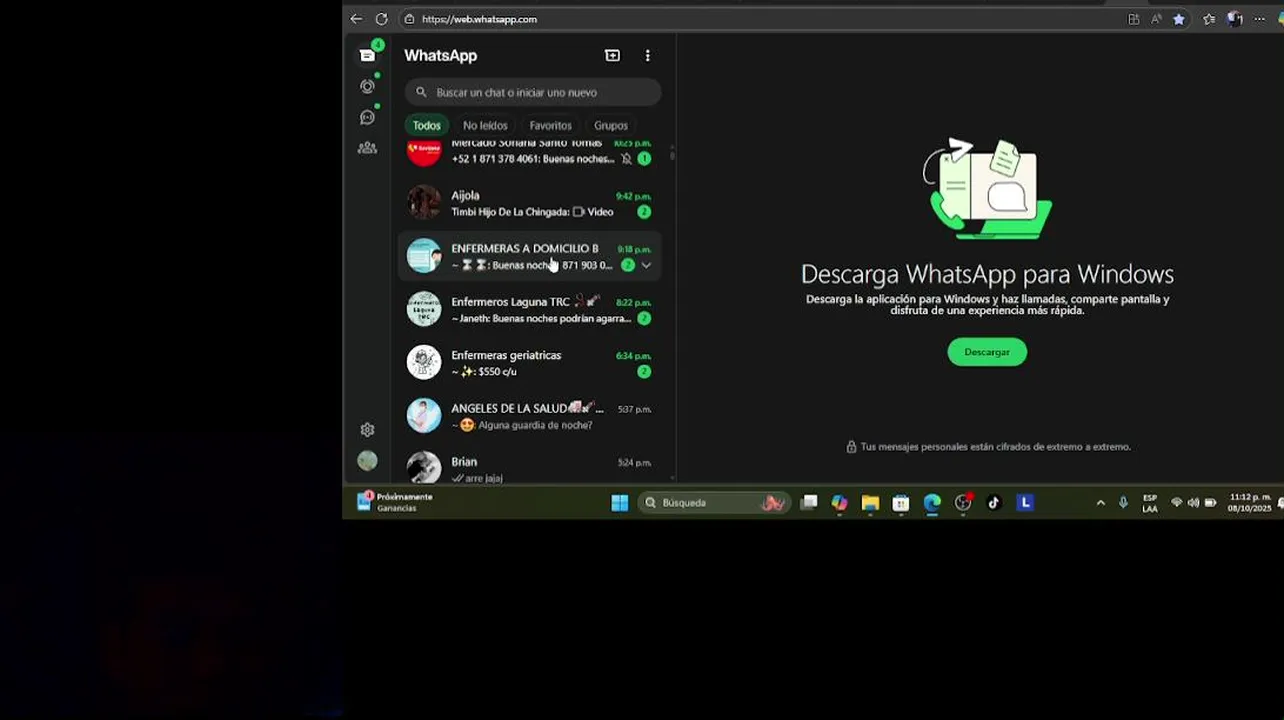Select the Grupos filter tab

point(610,125)
